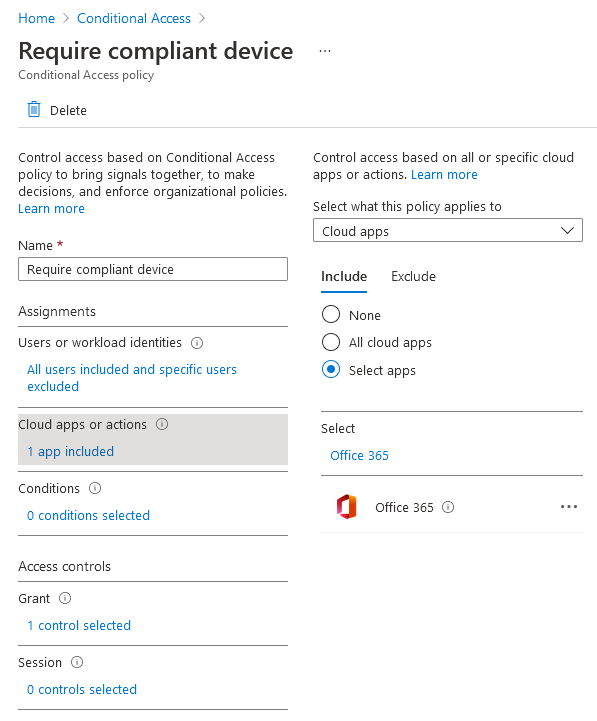Open the Cloud apps dropdown

(448, 230)
